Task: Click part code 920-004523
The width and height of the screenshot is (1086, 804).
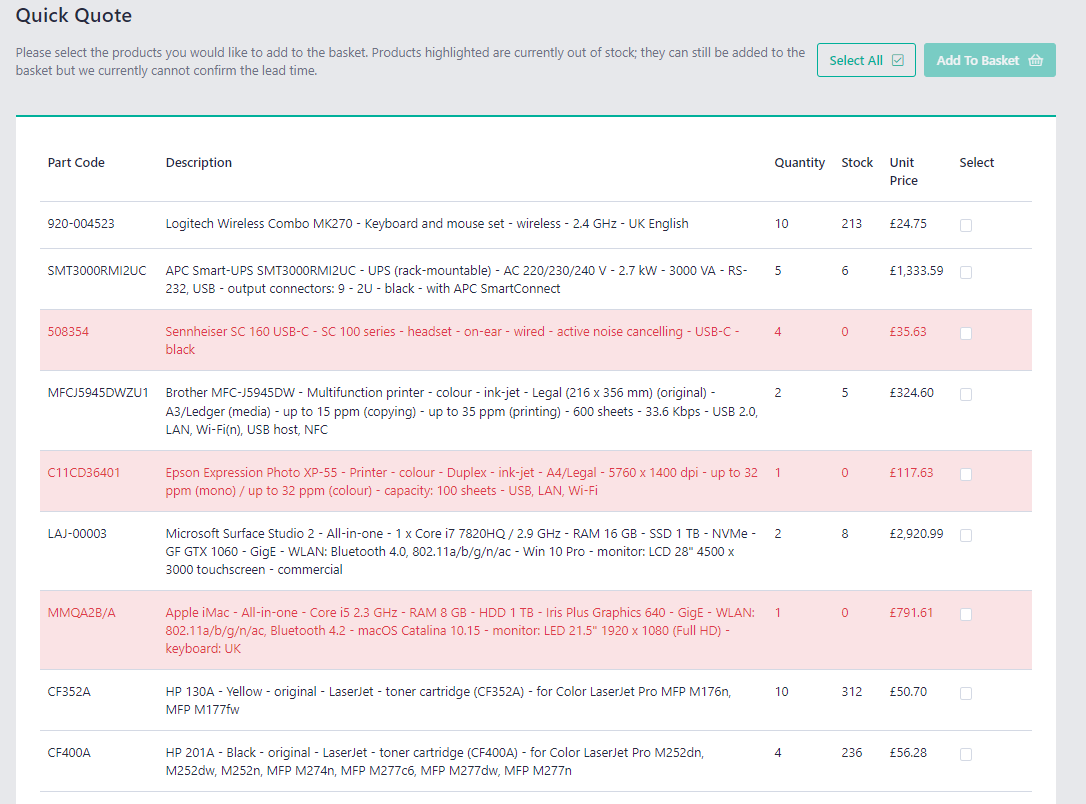Action: 81,224
